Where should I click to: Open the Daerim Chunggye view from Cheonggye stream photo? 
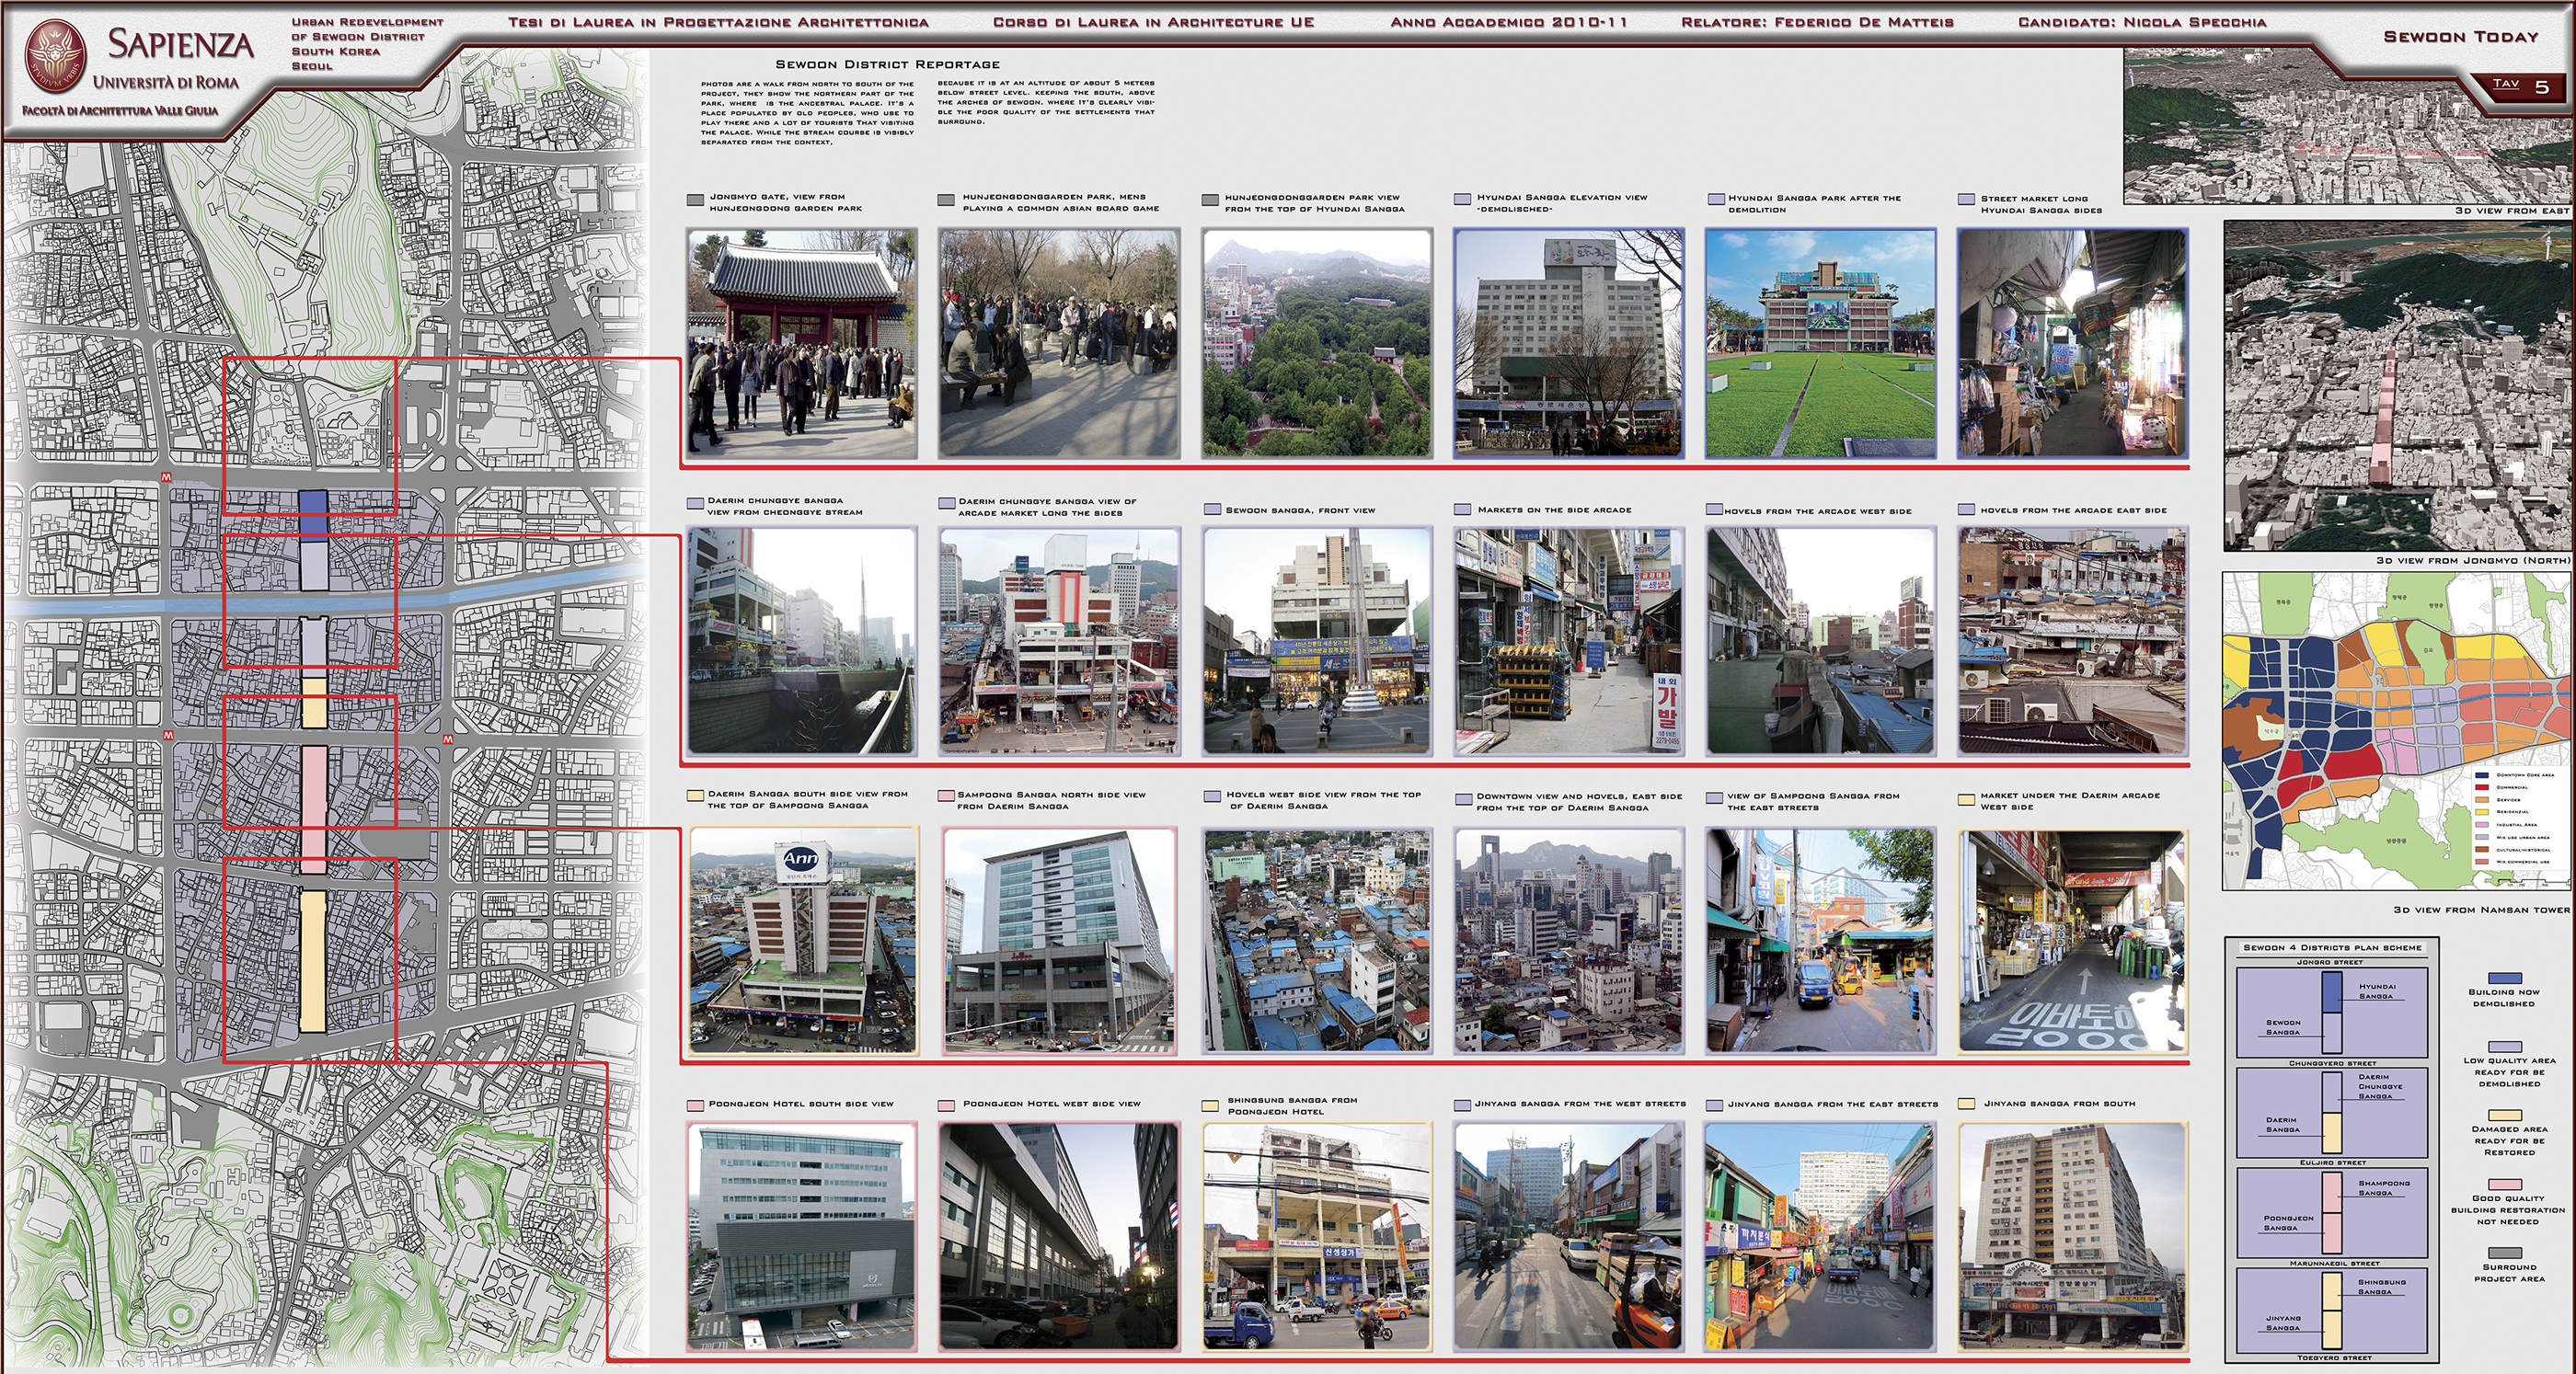(x=802, y=641)
